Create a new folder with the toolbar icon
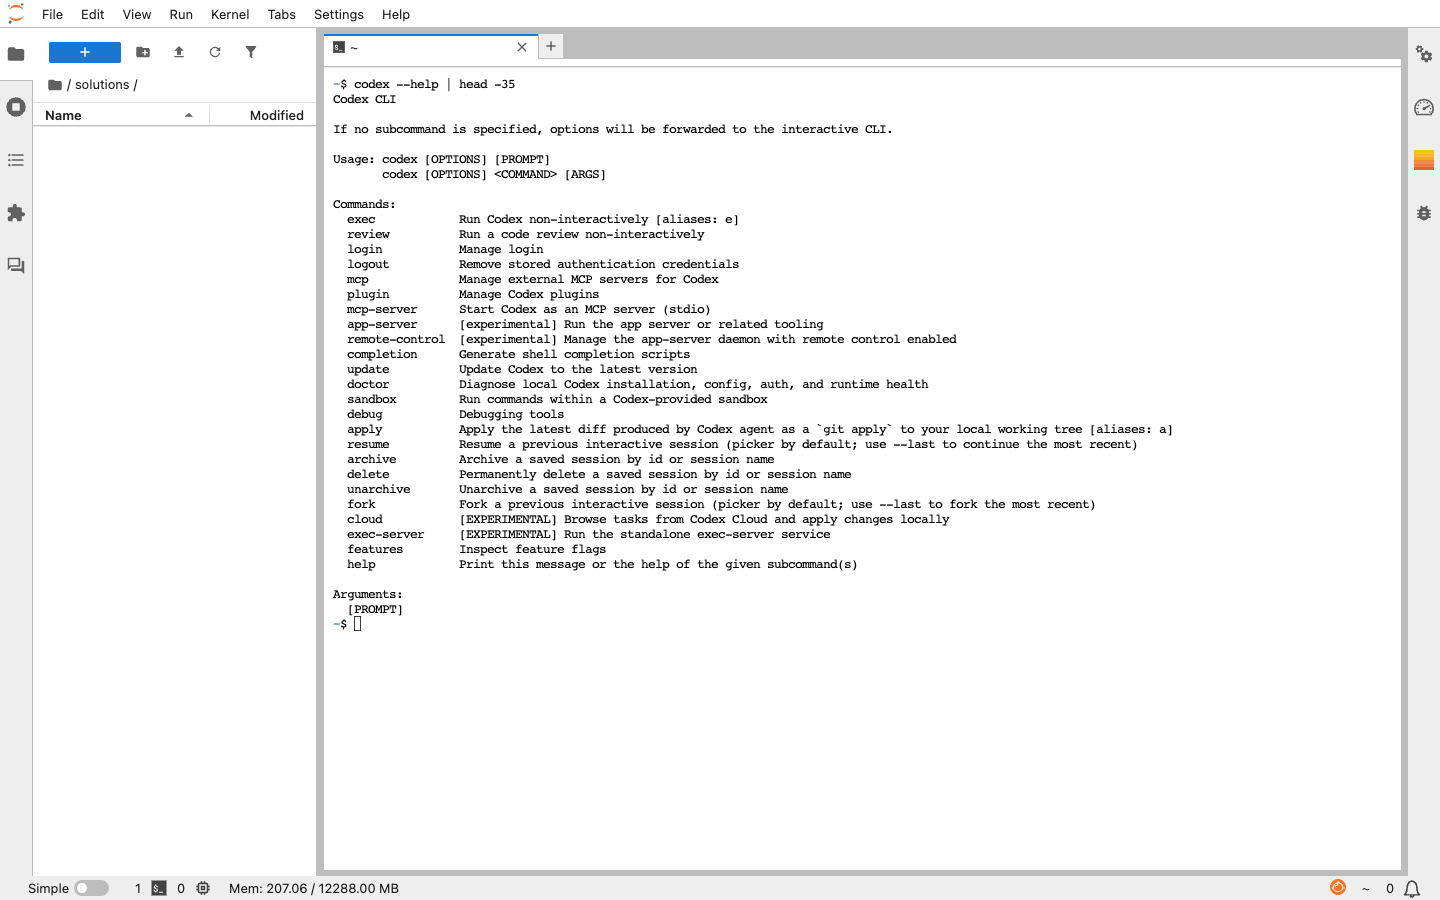 (143, 52)
